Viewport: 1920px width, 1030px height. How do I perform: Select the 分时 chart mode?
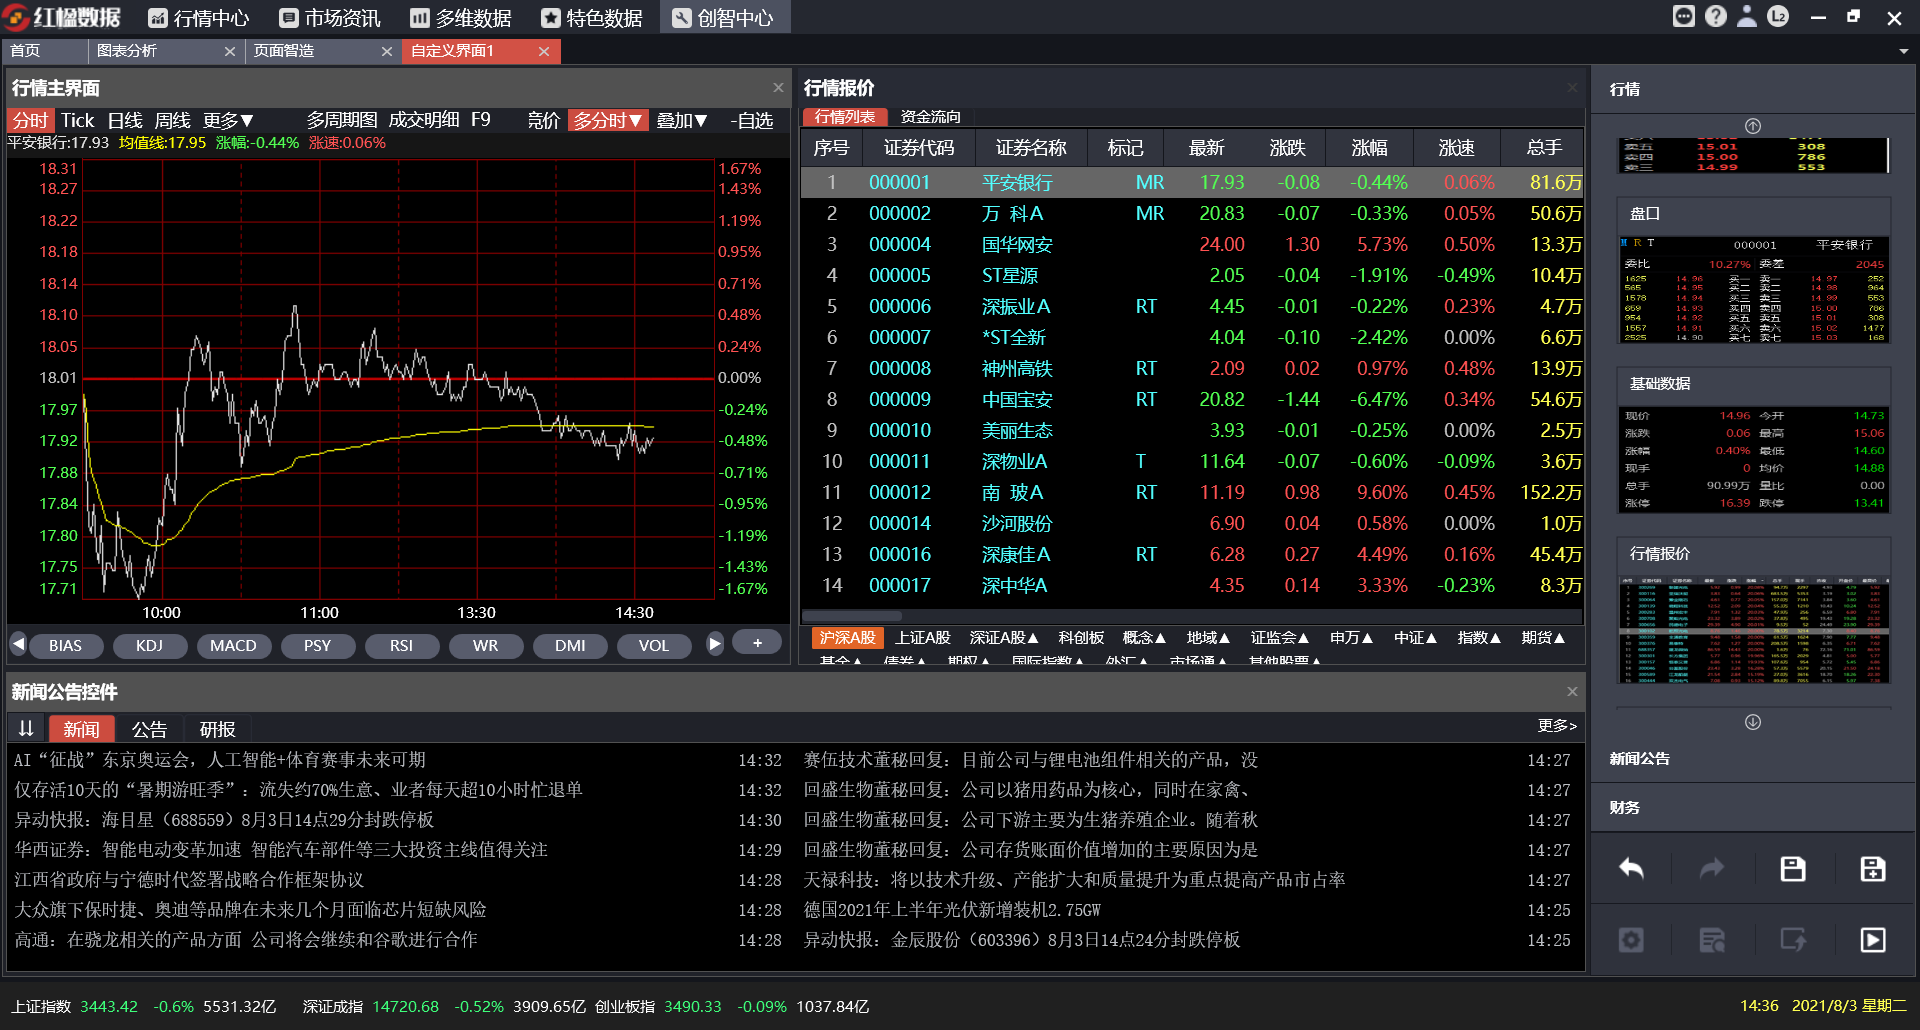click(x=30, y=120)
